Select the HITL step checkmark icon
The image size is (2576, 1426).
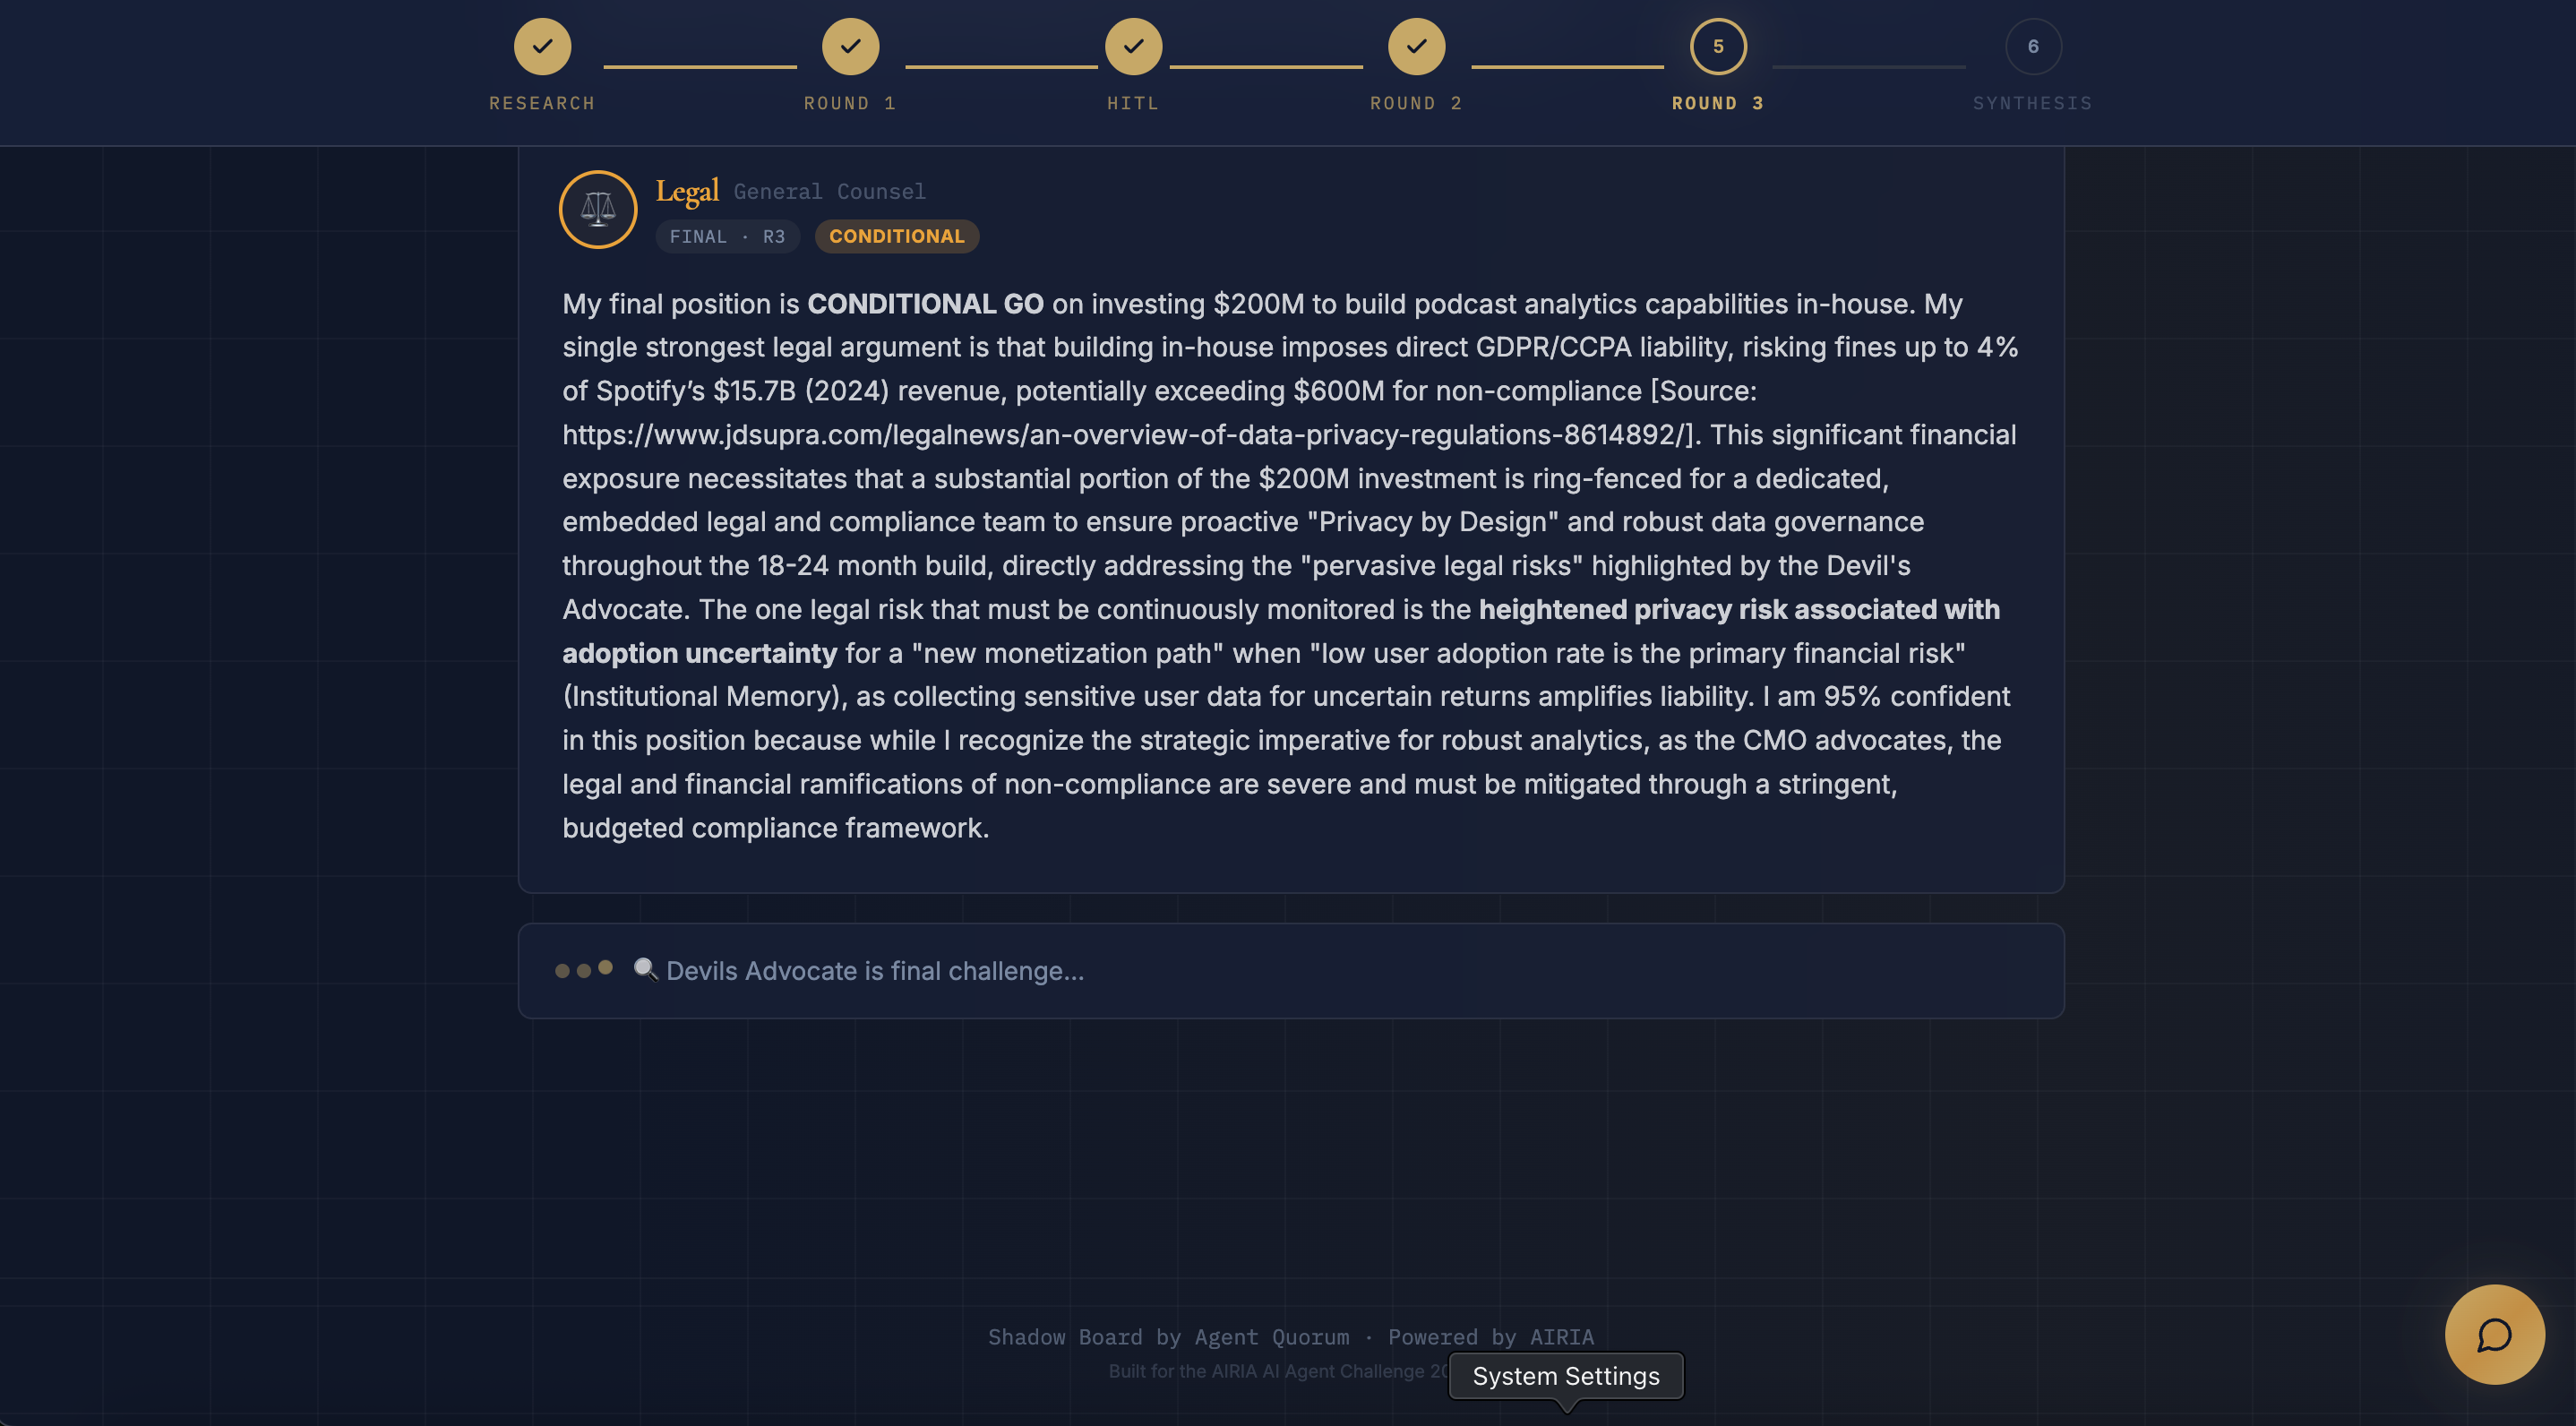[1133, 46]
